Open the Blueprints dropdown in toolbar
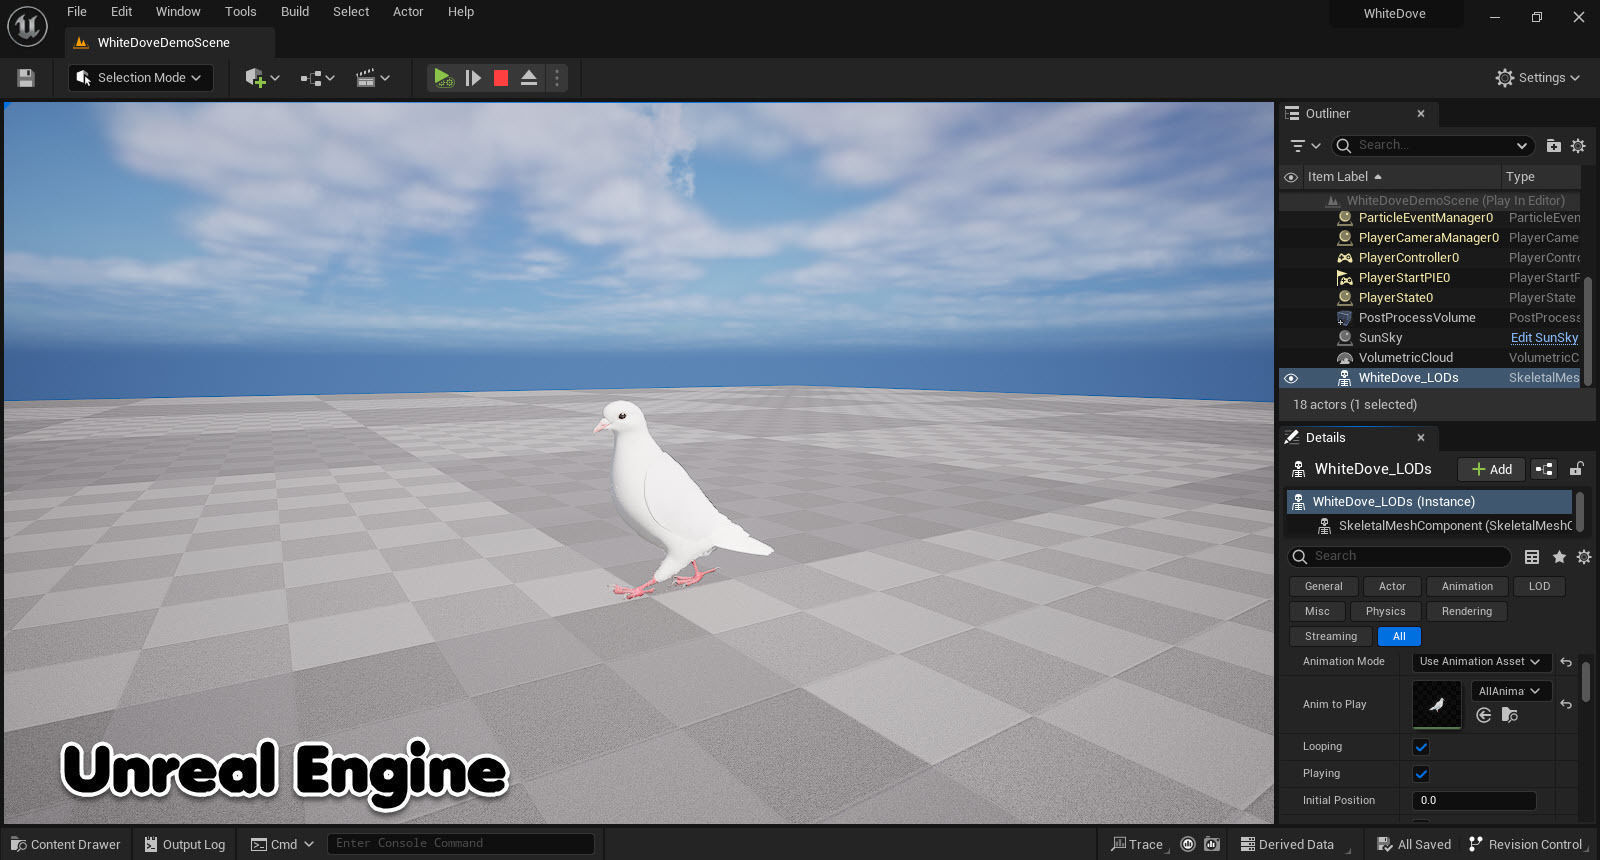The width and height of the screenshot is (1600, 860). click(317, 78)
